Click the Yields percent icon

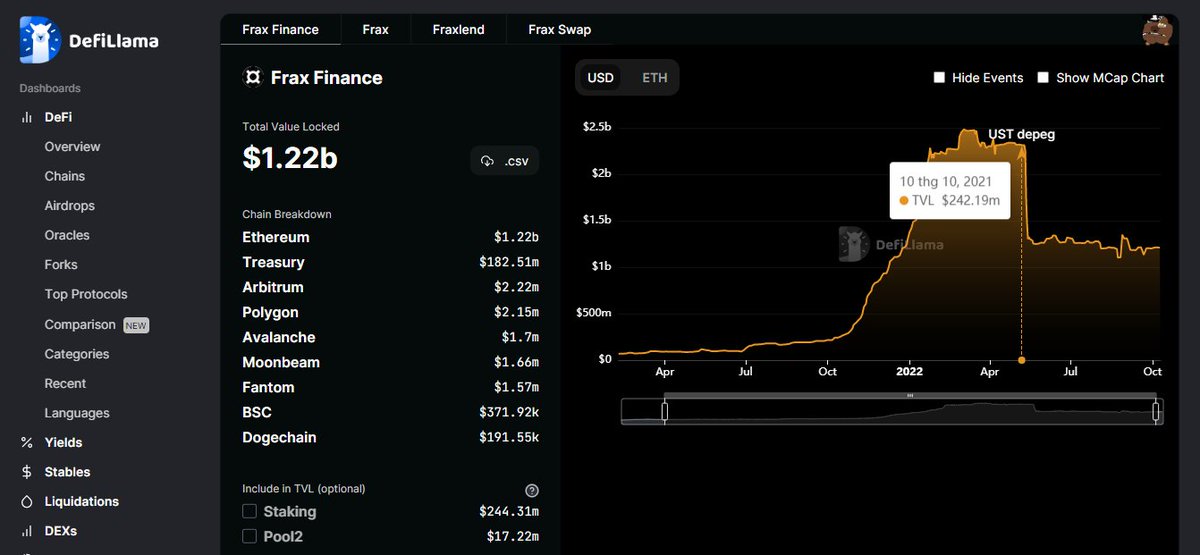[x=27, y=443]
